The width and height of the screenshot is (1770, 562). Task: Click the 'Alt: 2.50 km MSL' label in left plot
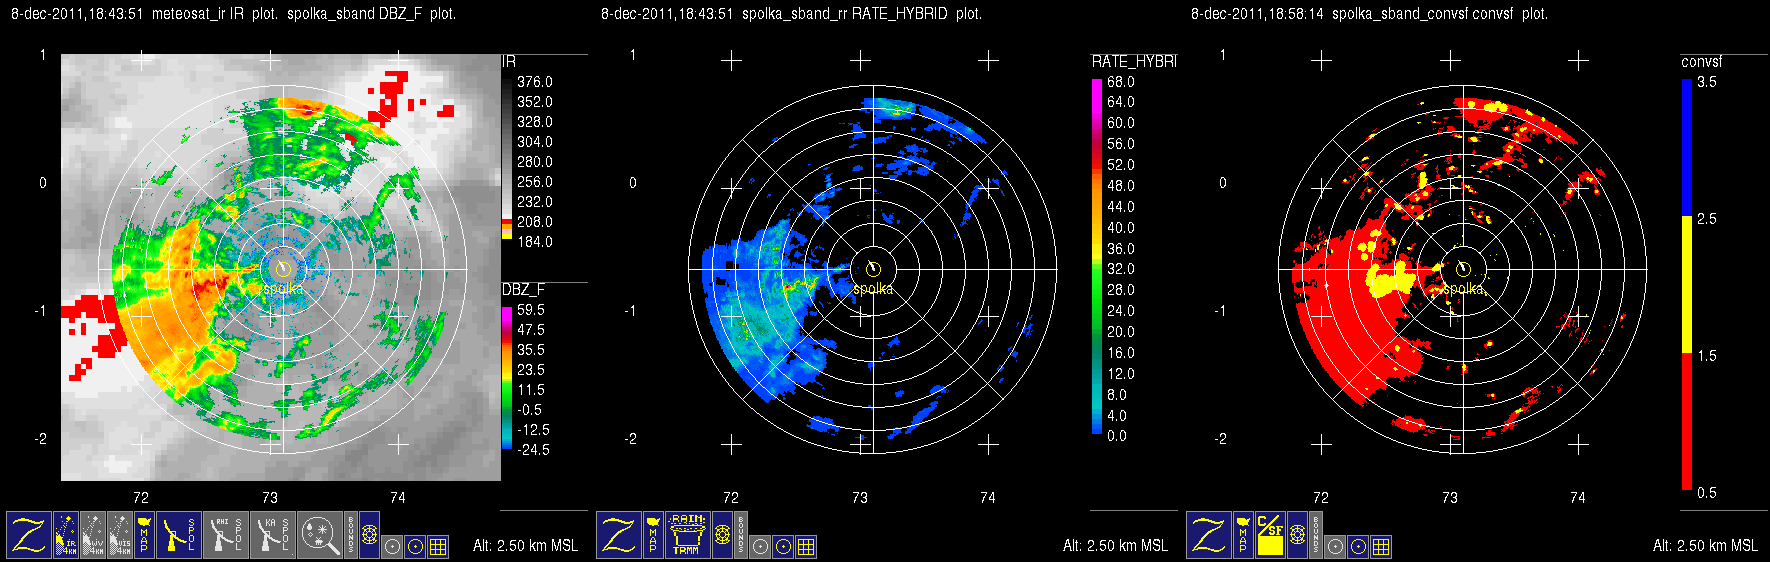pyautogui.click(x=525, y=546)
